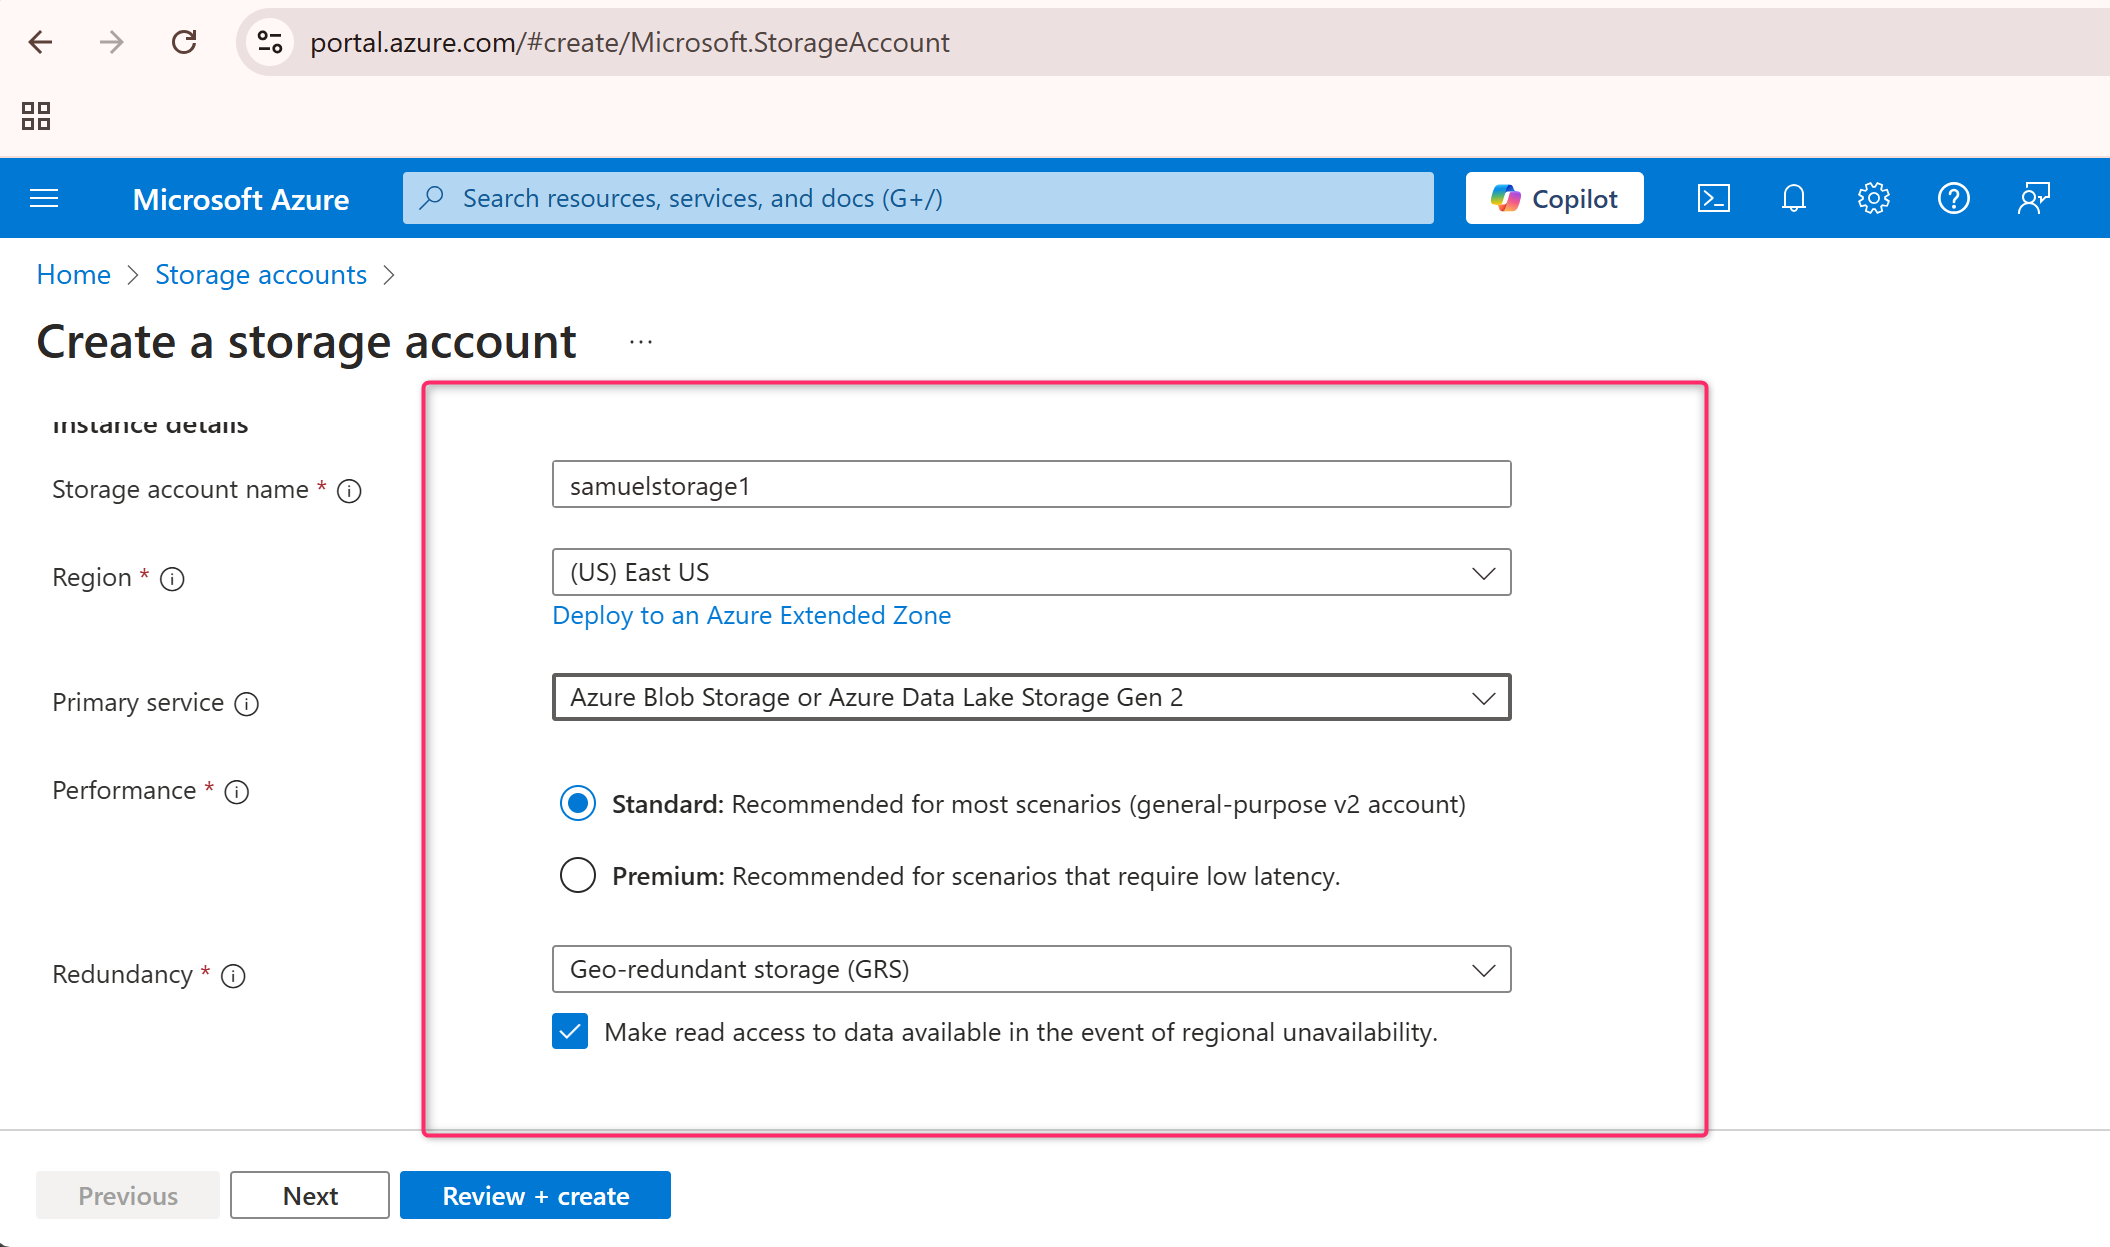This screenshot has width=2110, height=1247.
Task: Click the Region info icon
Action: coord(172,579)
